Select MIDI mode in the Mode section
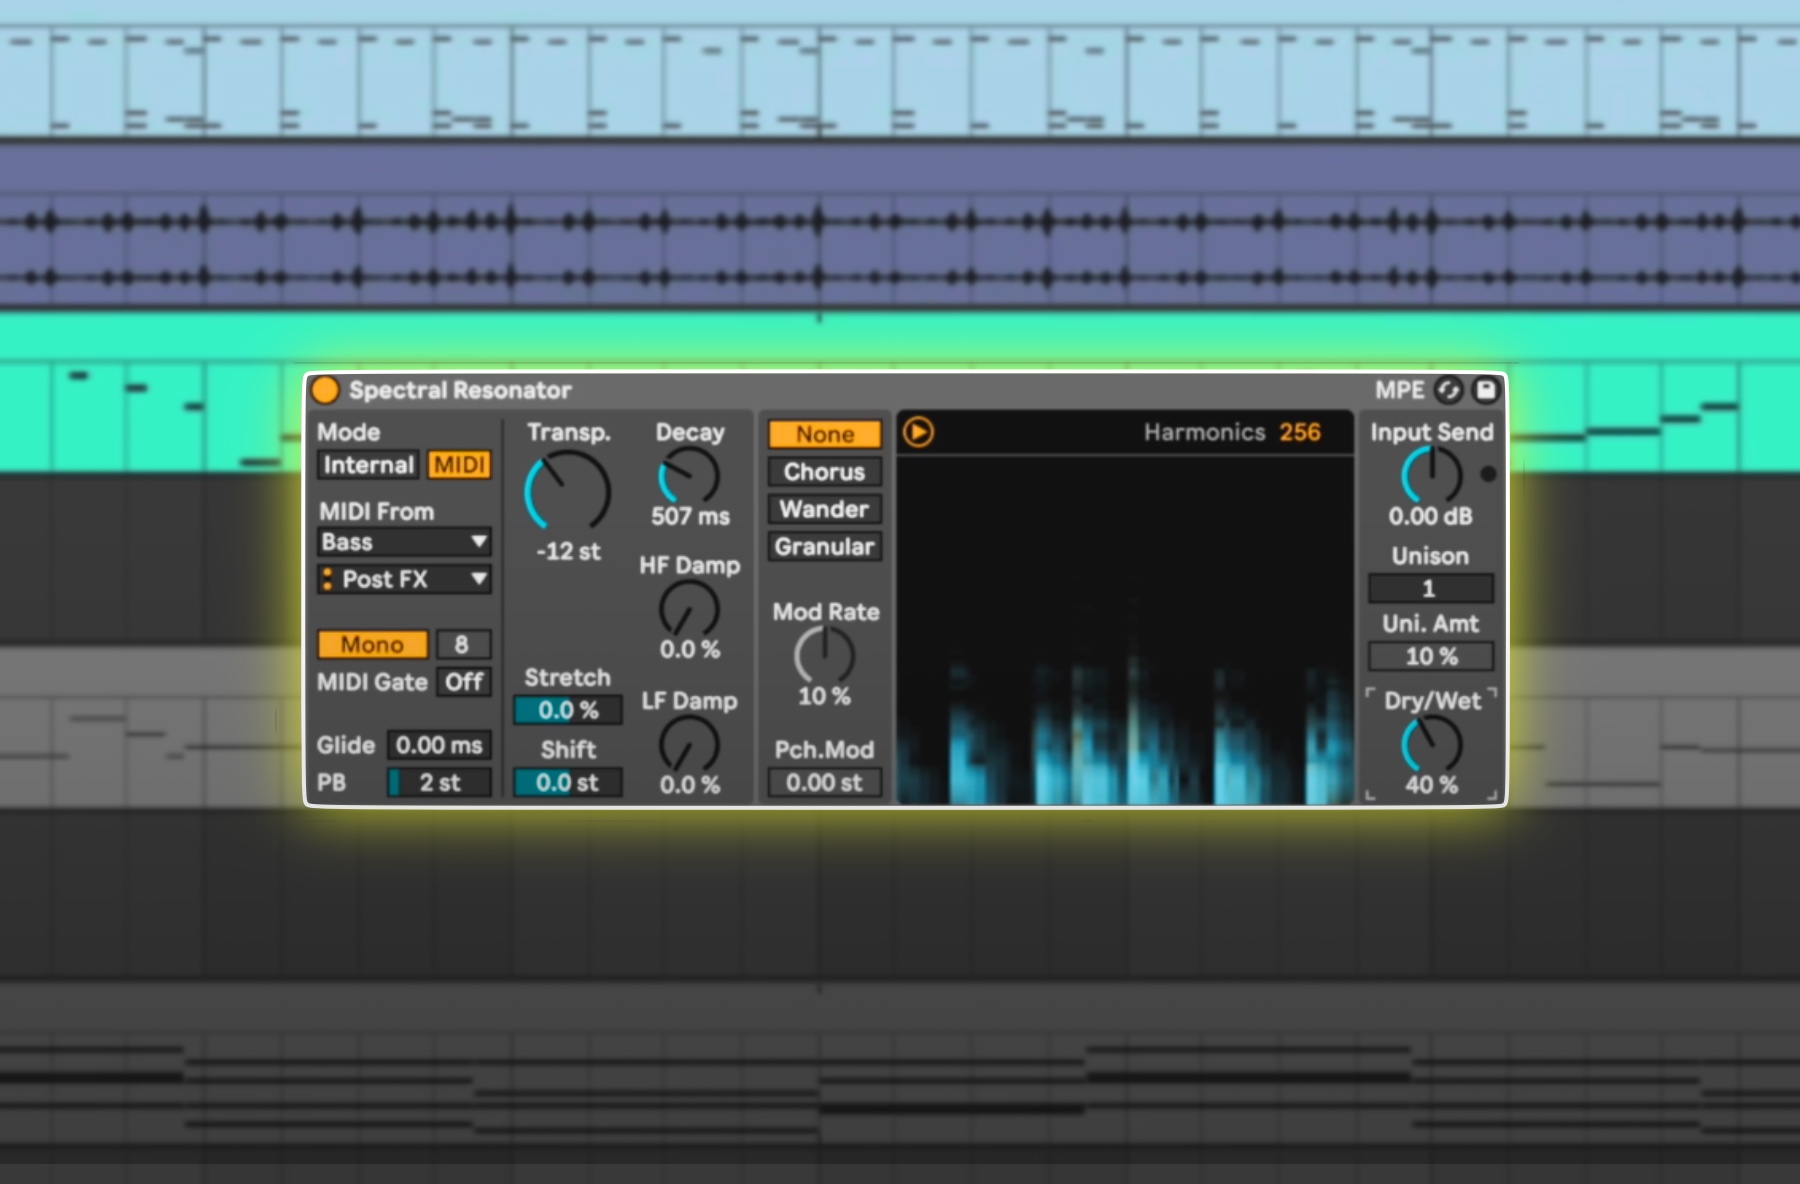 [459, 465]
